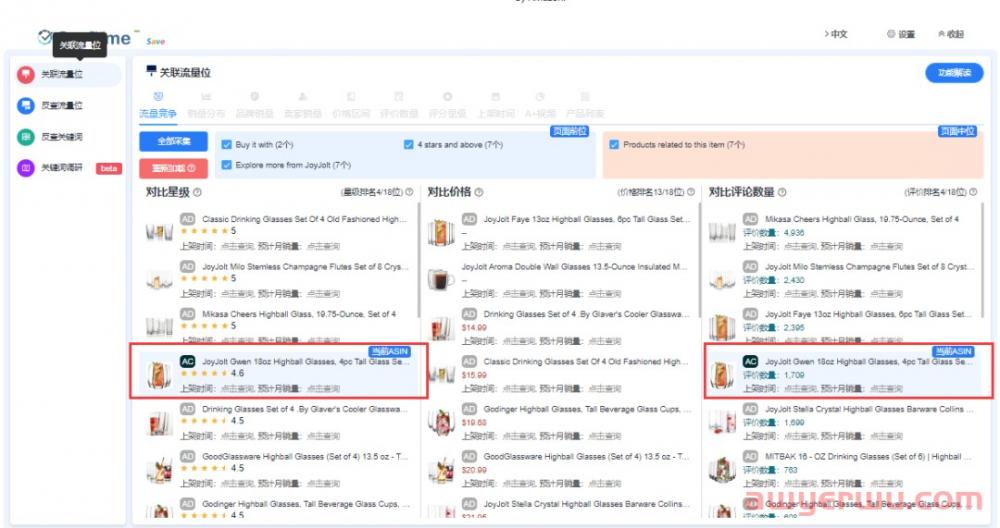Click the thumbnail of JoyJolt Aroma Double Wall Glasses in 对比价格
1000x528 pixels.
point(441,279)
